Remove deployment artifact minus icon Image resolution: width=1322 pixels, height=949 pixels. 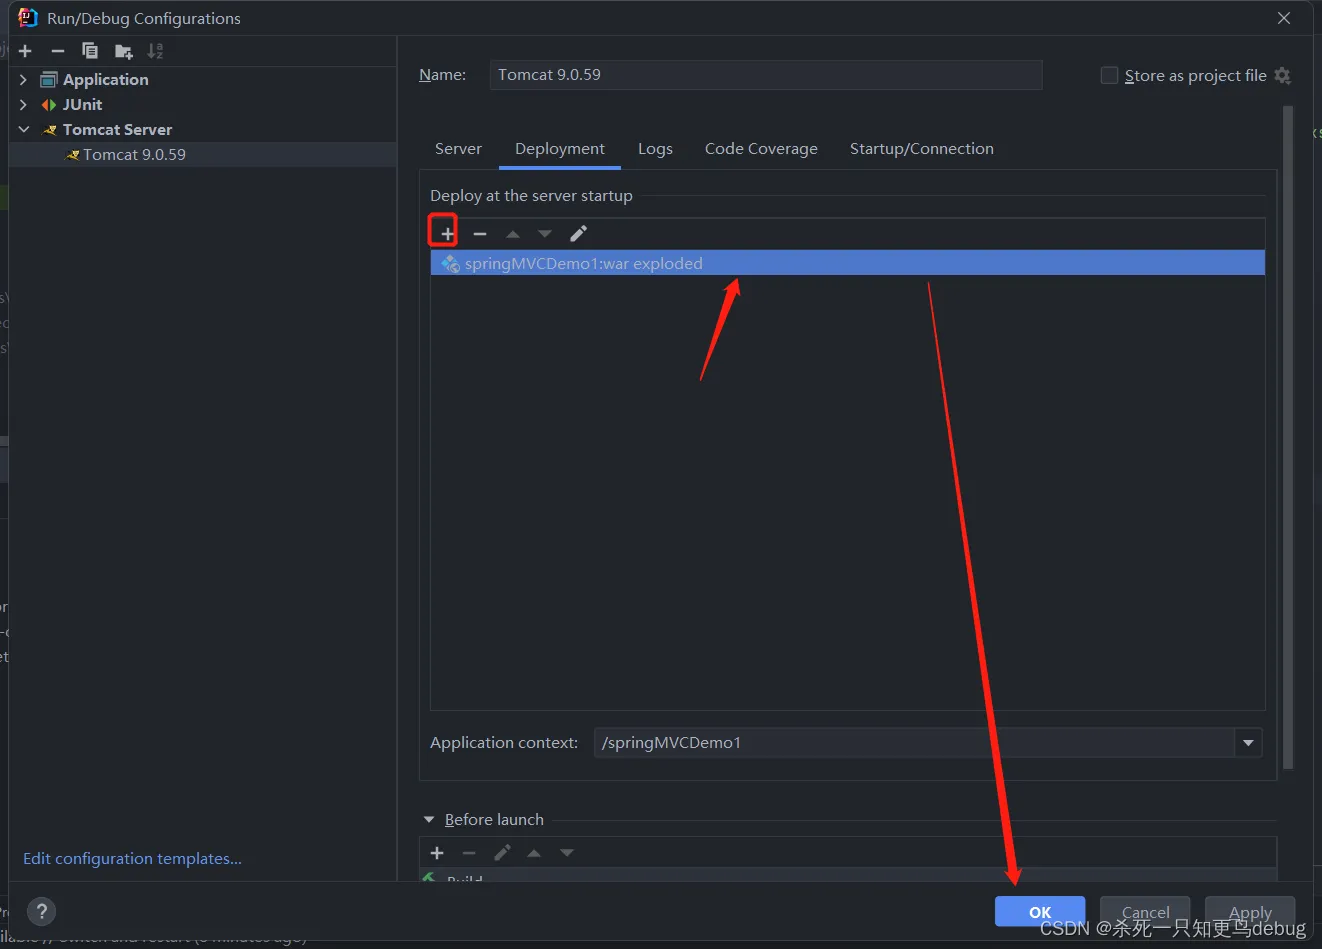480,234
